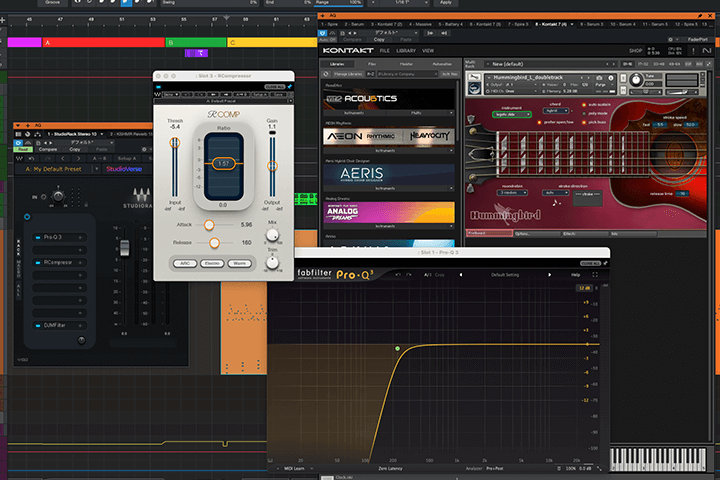Switch to 3 - Kontakt 7 (2) instrument tab
The width and height of the screenshot is (720, 480).
click(x=386, y=24)
